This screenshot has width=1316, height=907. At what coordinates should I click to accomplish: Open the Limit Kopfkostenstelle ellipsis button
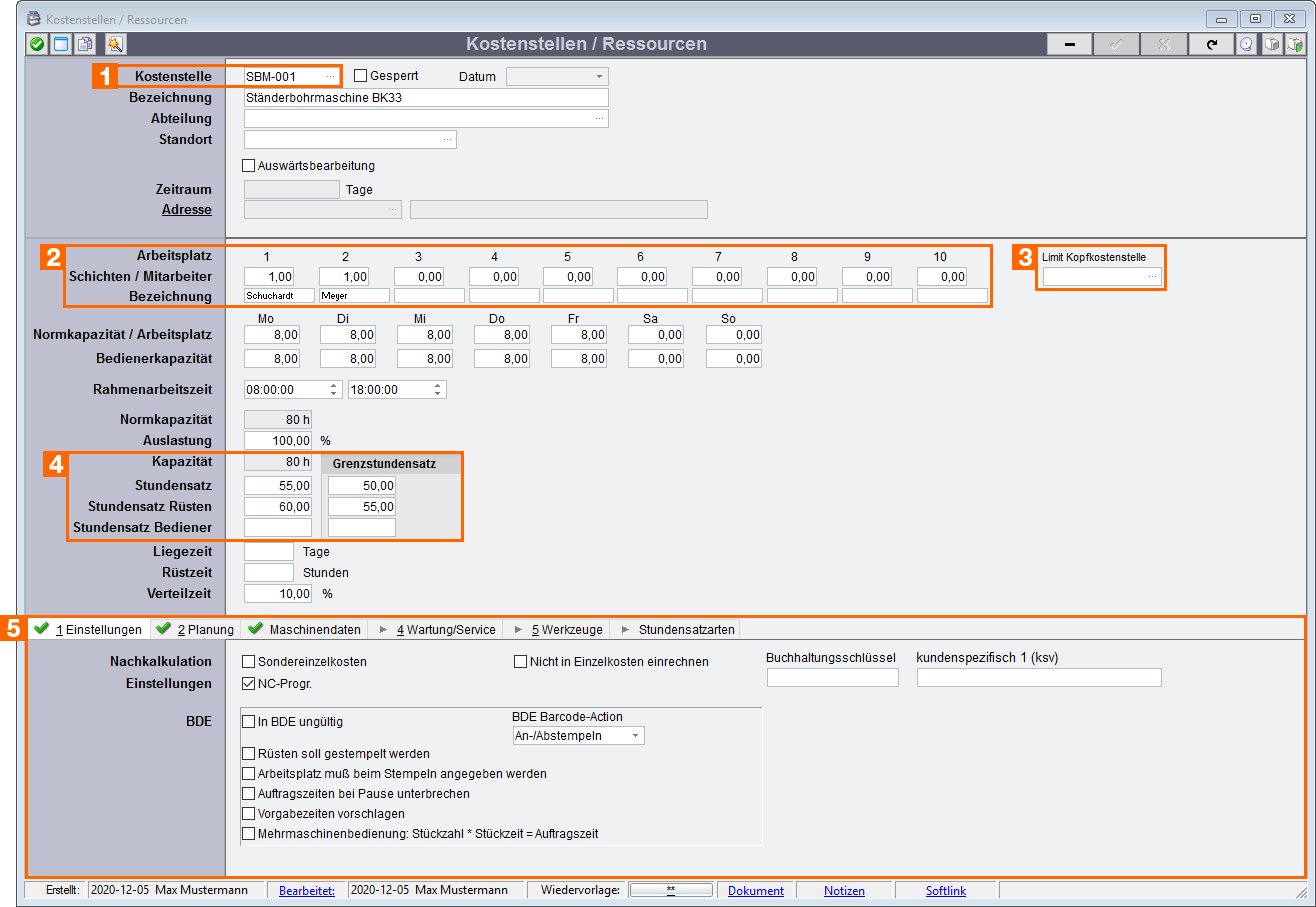1153,276
